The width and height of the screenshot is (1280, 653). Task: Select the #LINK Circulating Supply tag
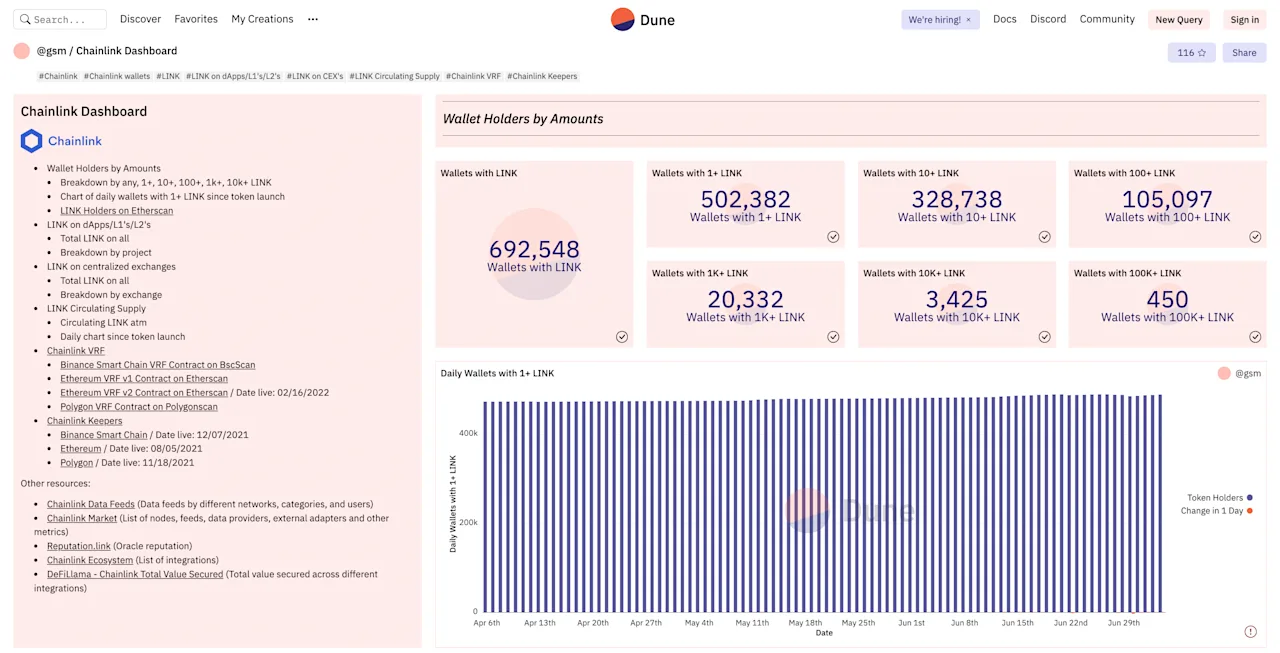point(395,76)
